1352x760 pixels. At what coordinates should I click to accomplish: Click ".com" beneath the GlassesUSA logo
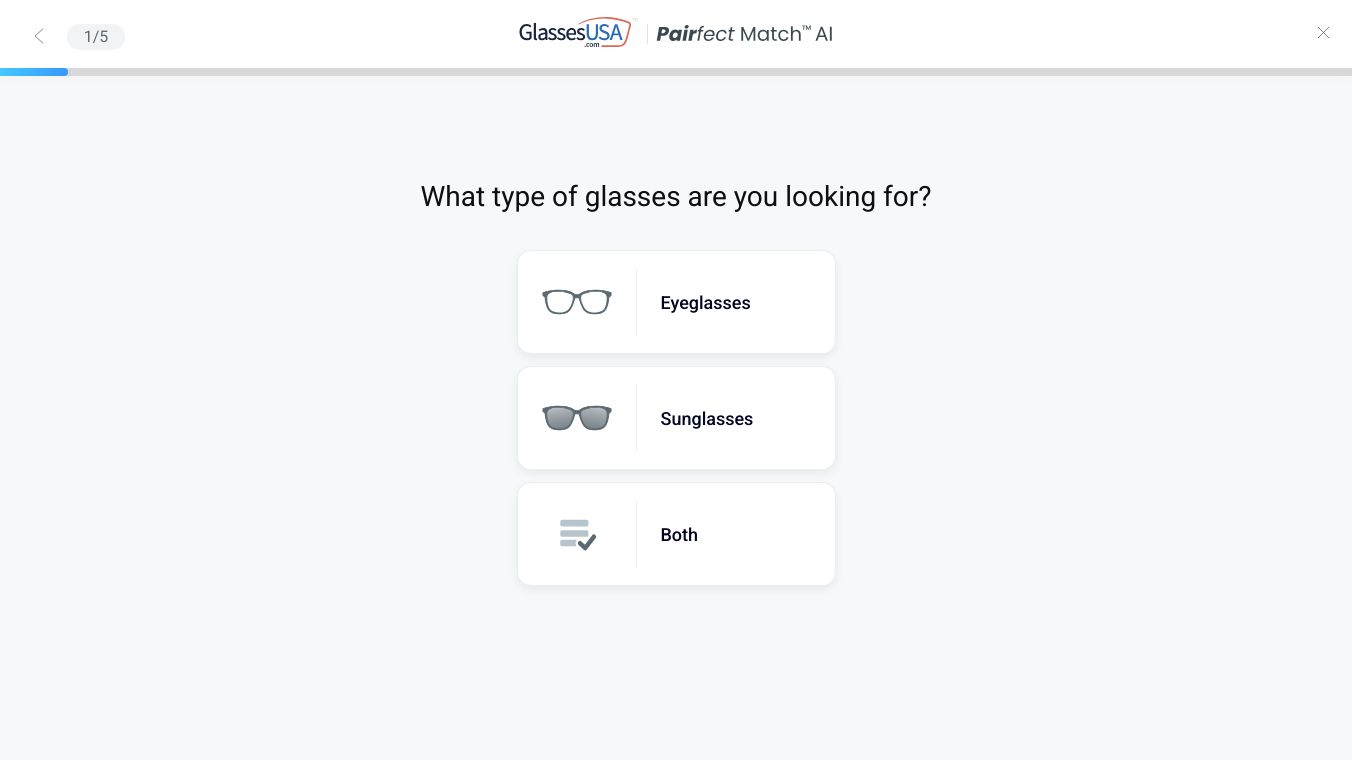click(x=593, y=45)
